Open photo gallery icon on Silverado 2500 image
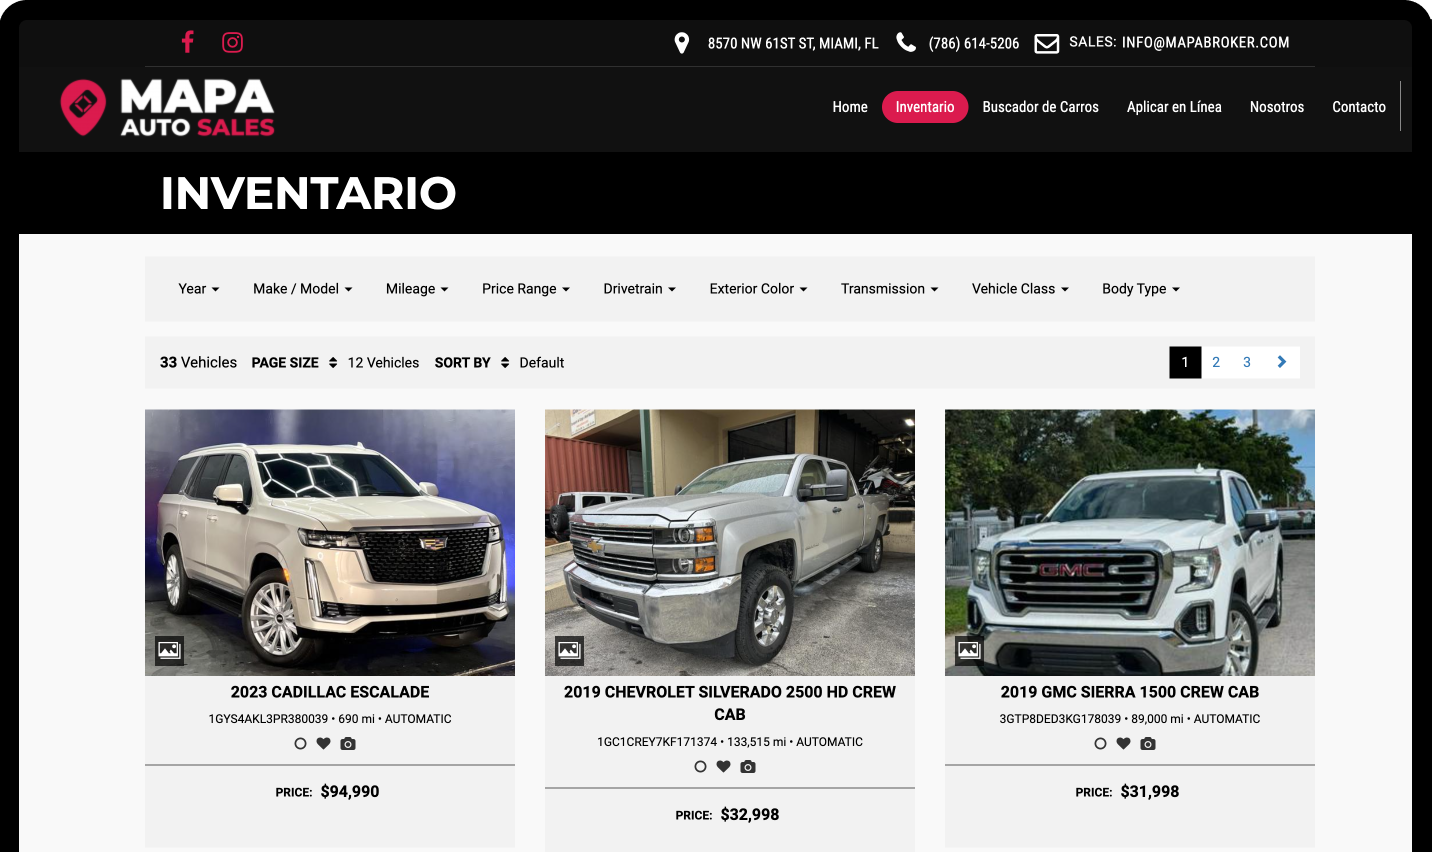 569,650
